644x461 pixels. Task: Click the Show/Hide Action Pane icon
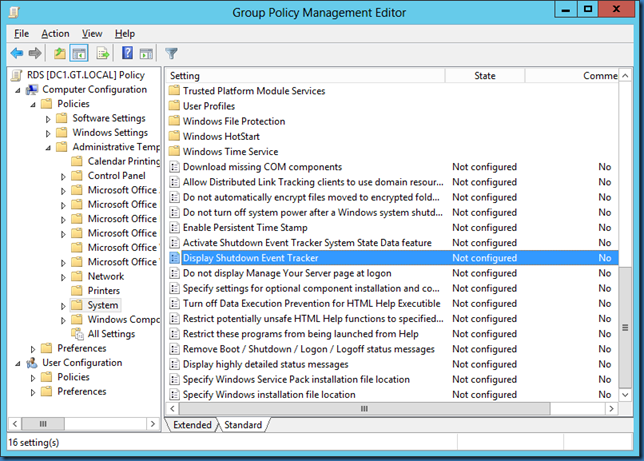point(145,53)
